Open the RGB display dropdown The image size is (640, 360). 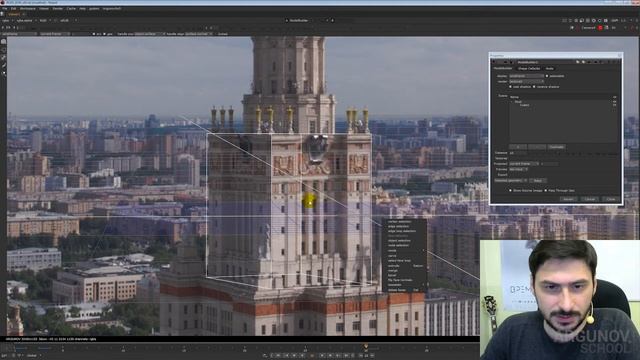coord(44,20)
